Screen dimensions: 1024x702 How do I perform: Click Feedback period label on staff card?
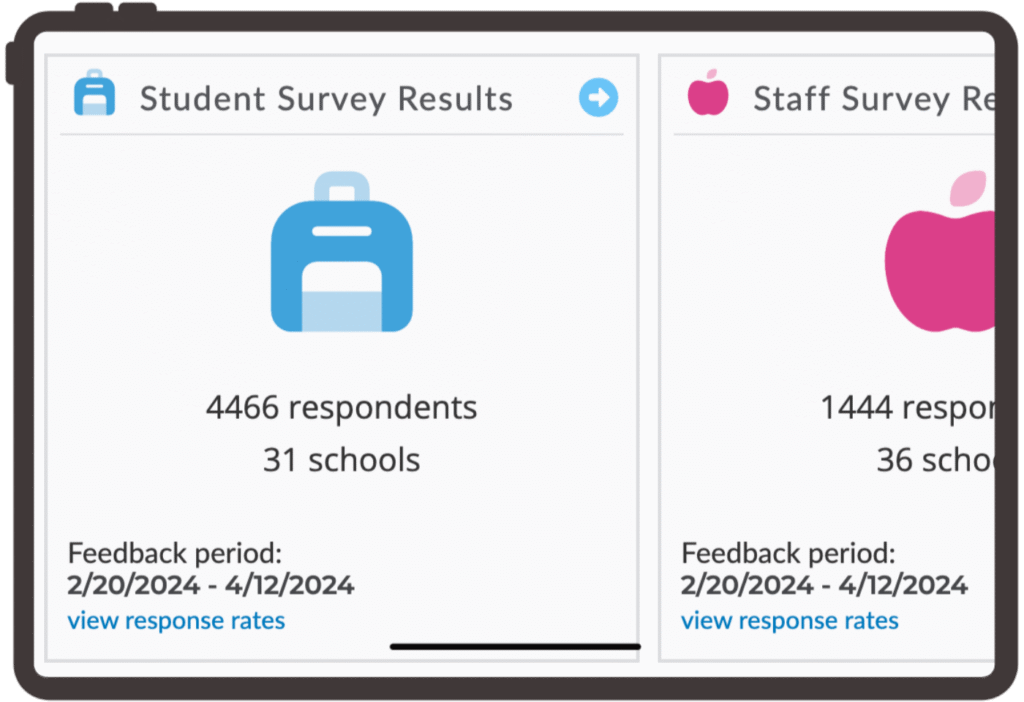tap(788, 553)
